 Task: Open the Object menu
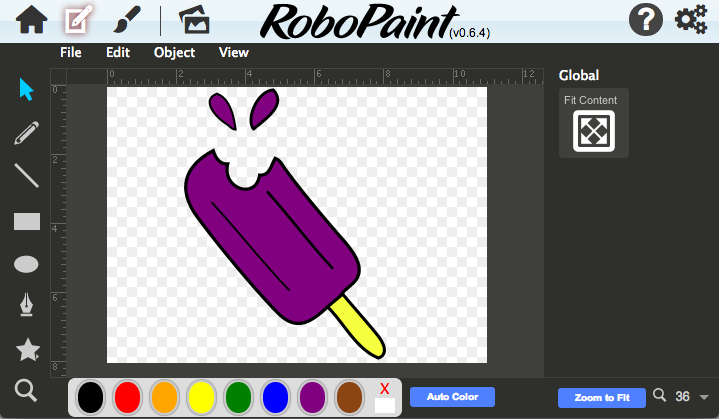click(x=174, y=52)
